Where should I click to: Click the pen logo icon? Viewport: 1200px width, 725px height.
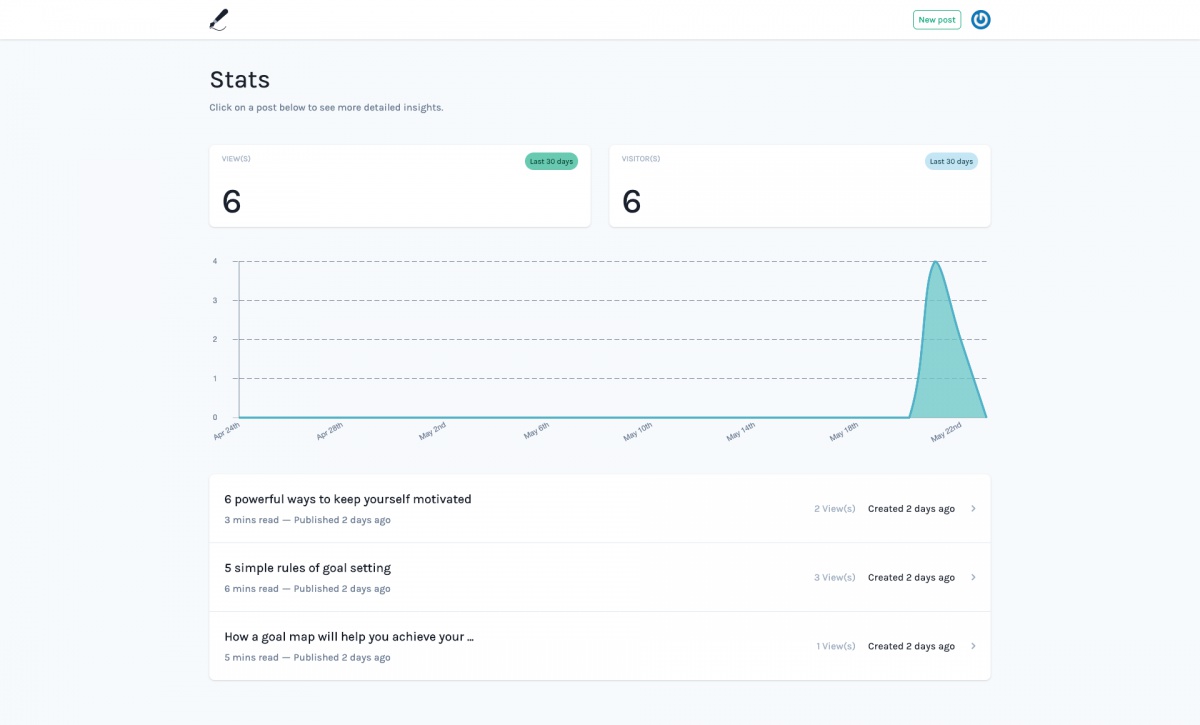click(218, 19)
